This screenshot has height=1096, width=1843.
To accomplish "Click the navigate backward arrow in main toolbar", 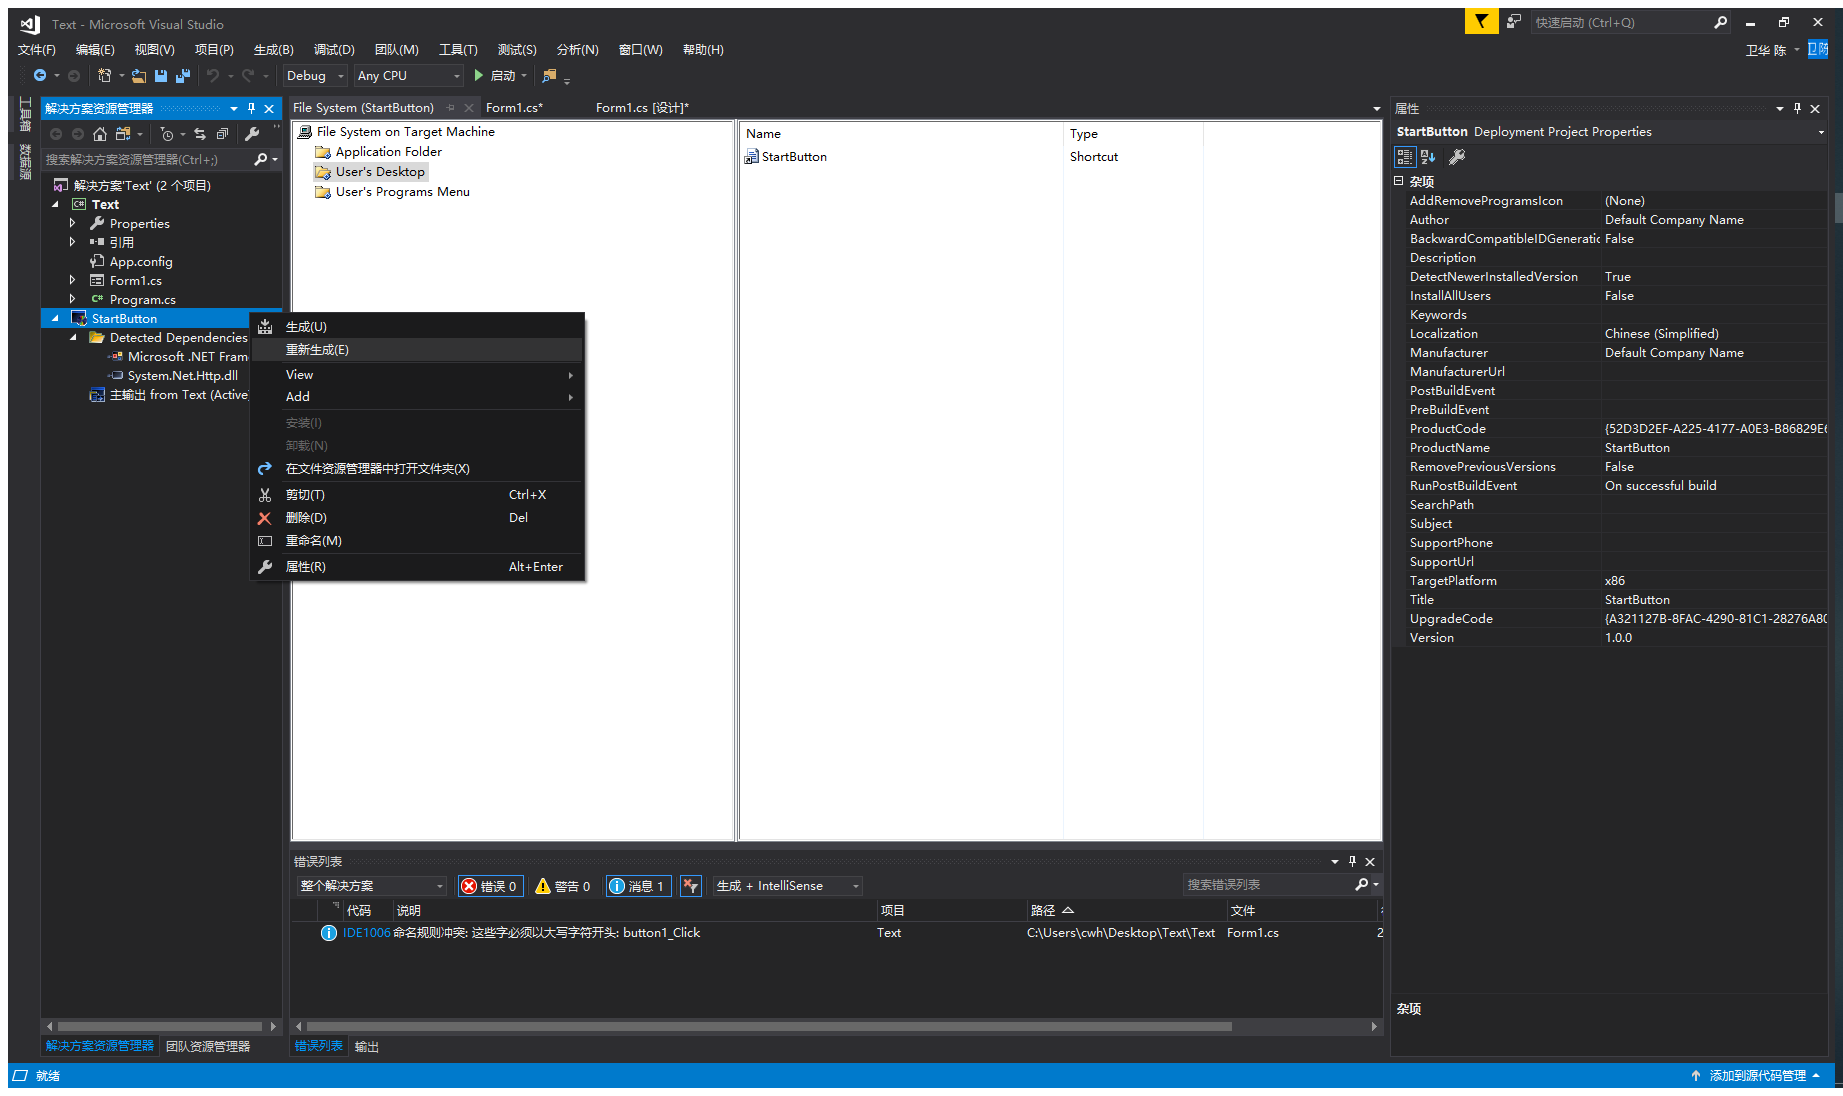I will pyautogui.click(x=39, y=76).
